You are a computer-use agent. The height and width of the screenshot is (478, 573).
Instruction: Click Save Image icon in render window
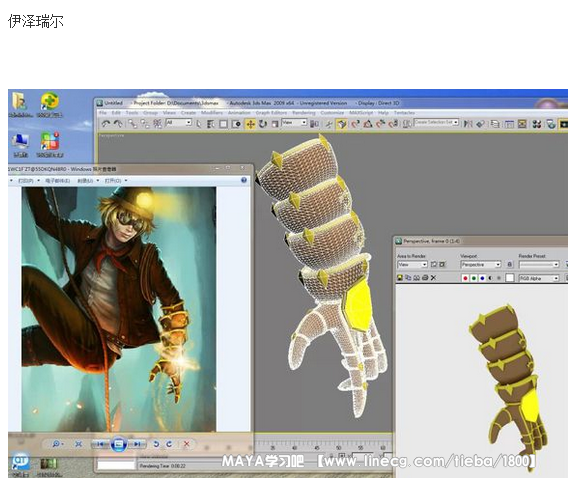click(400, 278)
